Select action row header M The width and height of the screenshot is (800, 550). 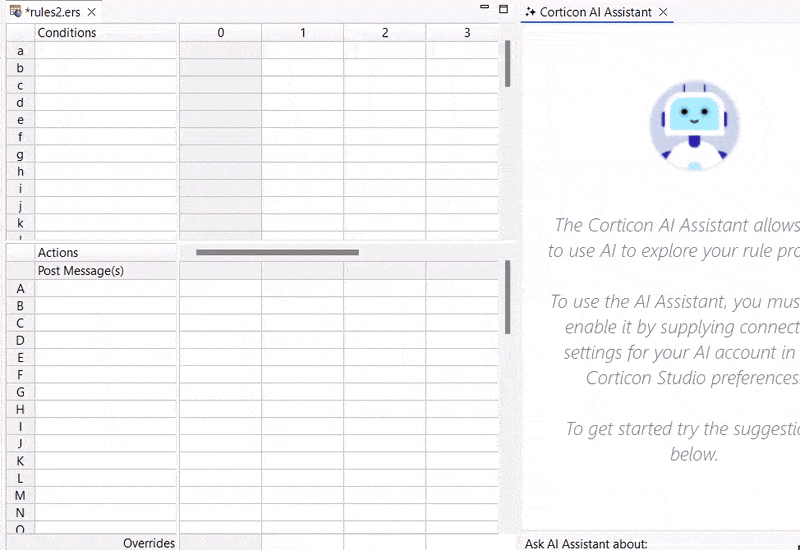20,495
